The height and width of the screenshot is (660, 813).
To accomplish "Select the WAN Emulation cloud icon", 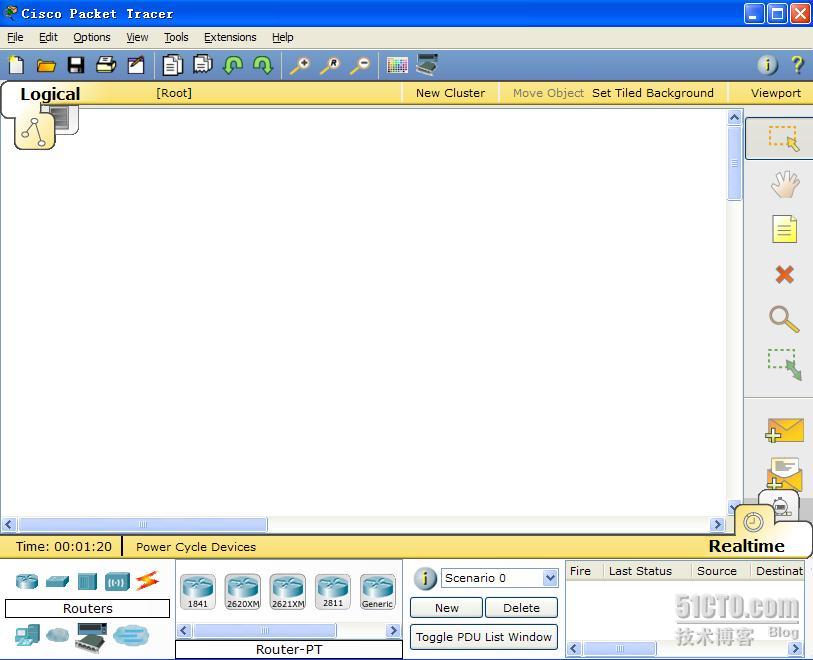I will (x=58, y=635).
